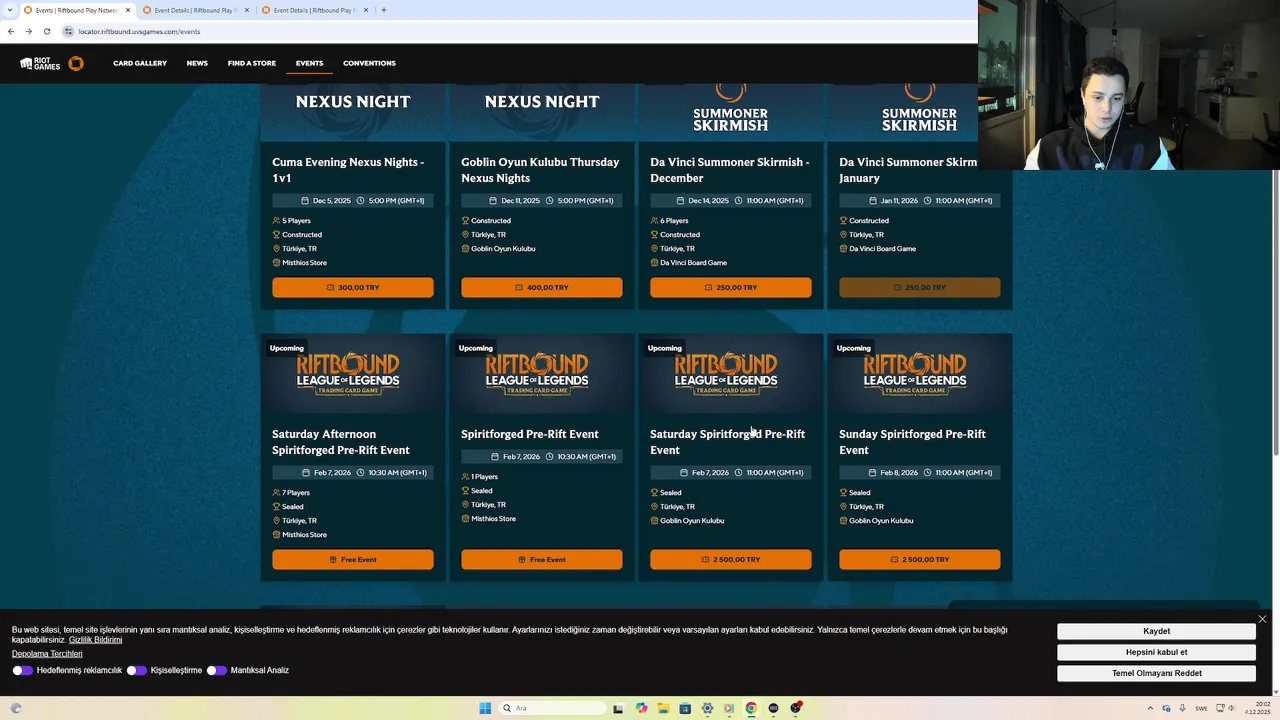Click 2 500,00 TRY for Saturday Pre-Rift
The image size is (1280, 720).
[731, 559]
